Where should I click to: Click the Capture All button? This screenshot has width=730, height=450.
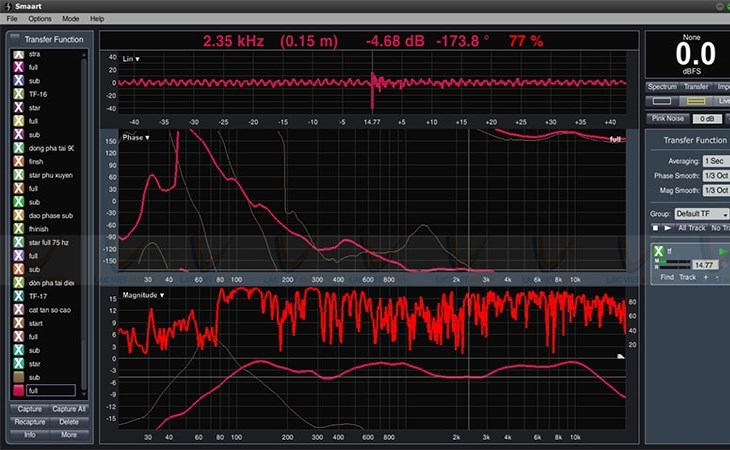[68, 409]
